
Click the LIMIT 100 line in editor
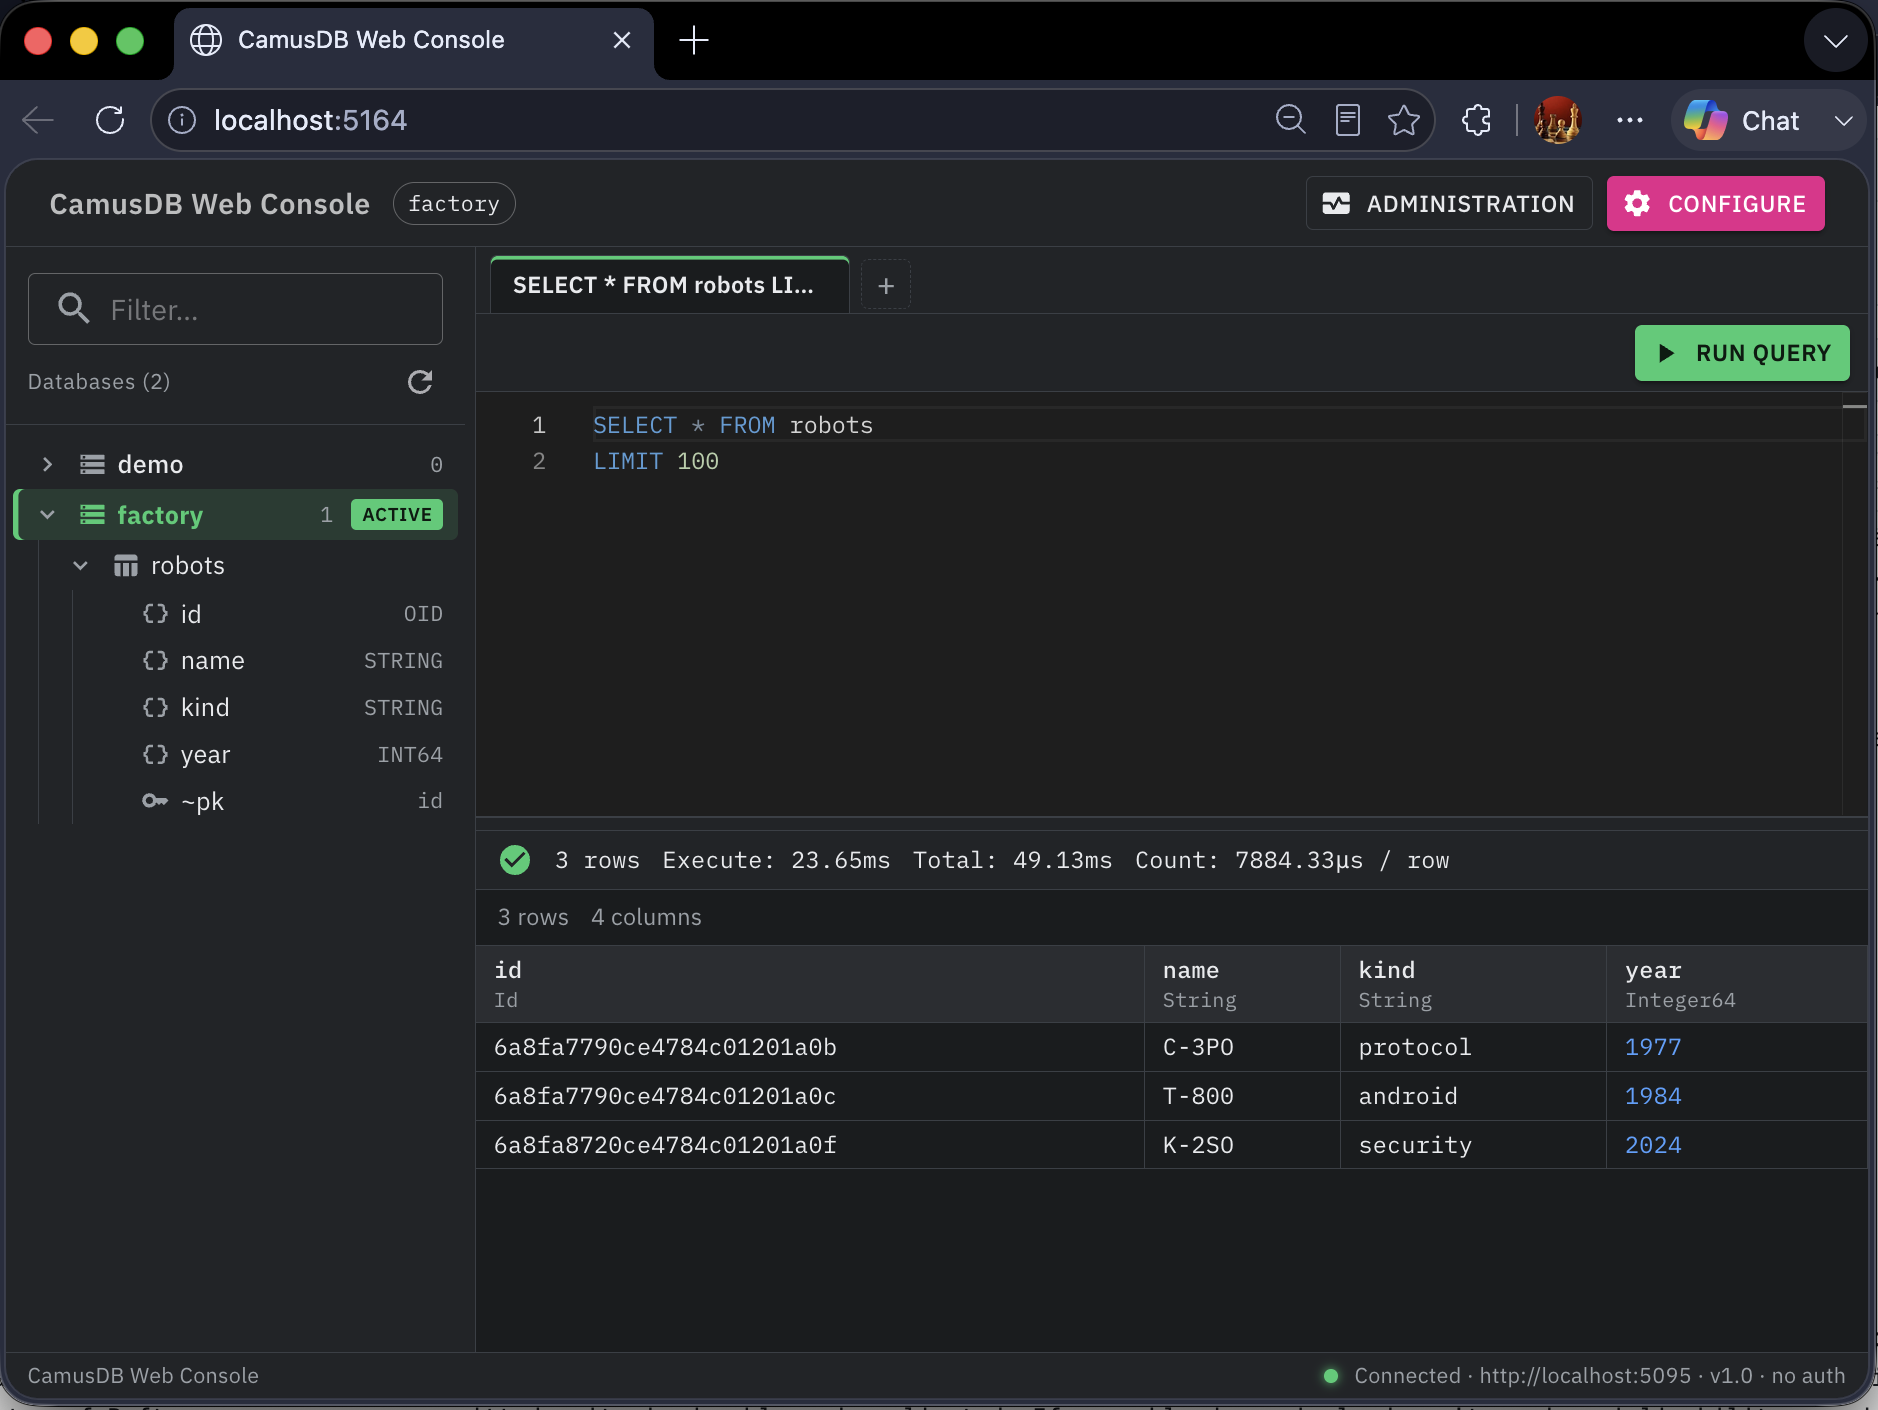tap(656, 461)
